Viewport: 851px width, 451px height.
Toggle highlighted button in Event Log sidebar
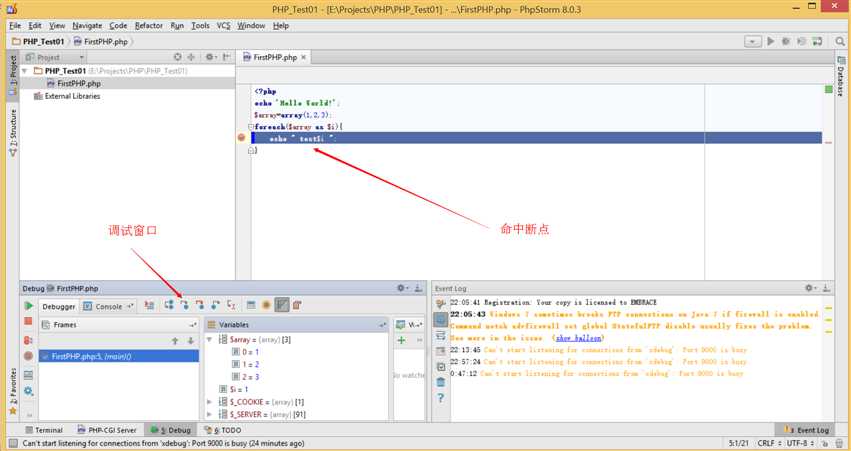[x=441, y=320]
